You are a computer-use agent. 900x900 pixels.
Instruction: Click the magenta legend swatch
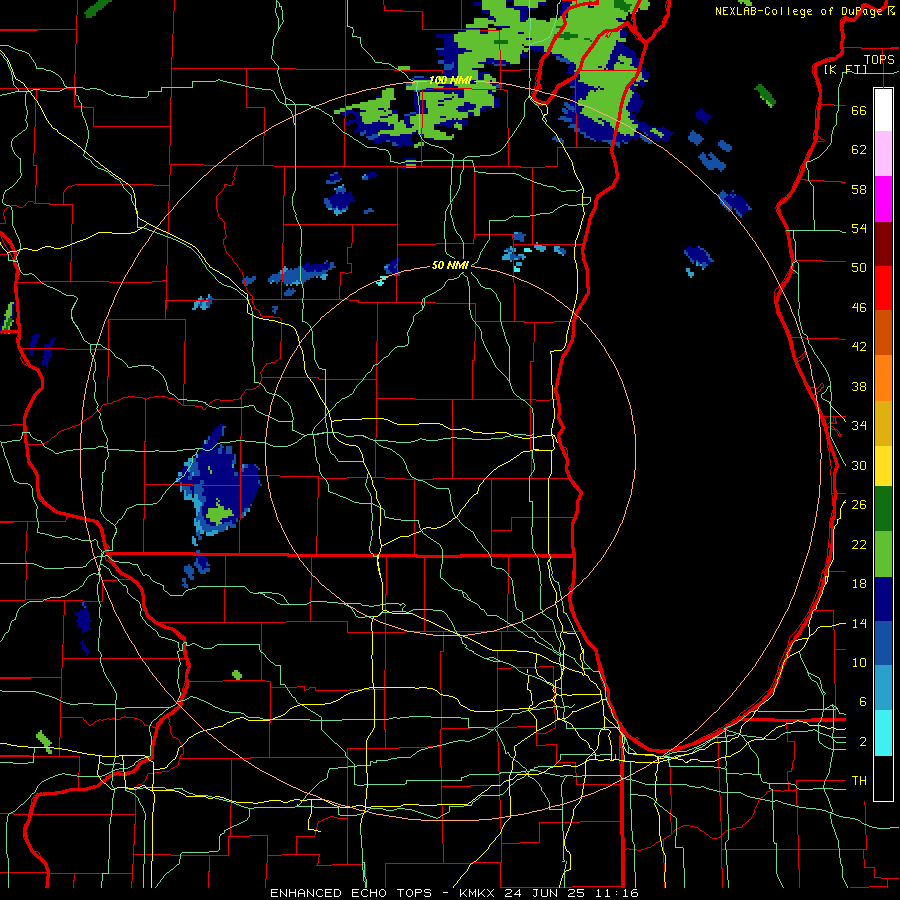click(883, 199)
